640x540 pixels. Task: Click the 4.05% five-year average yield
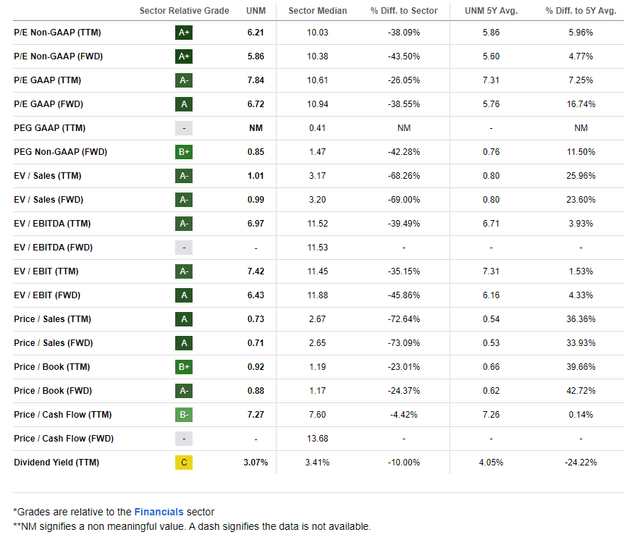(x=491, y=462)
